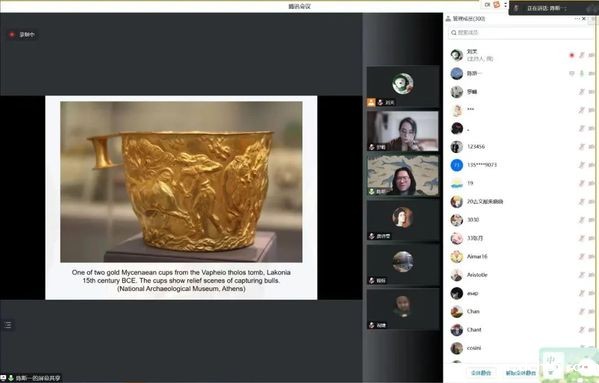This screenshot has width=599, height=383.
Task: Click the red recording dot on the host's row
Action: pos(571,55)
